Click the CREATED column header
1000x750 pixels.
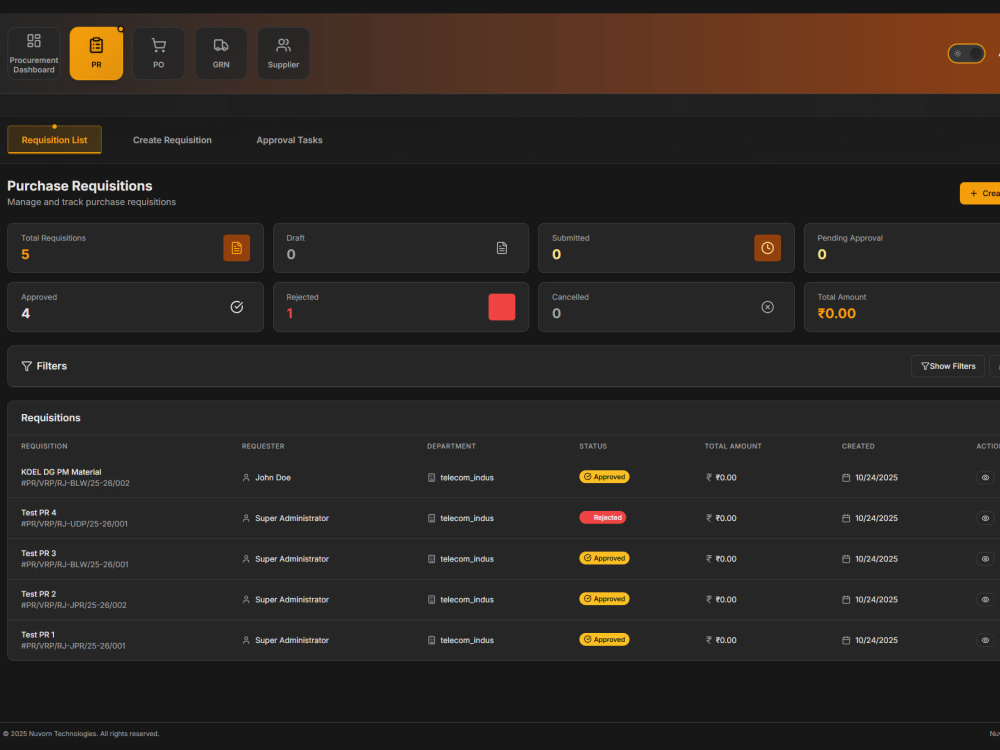858,446
